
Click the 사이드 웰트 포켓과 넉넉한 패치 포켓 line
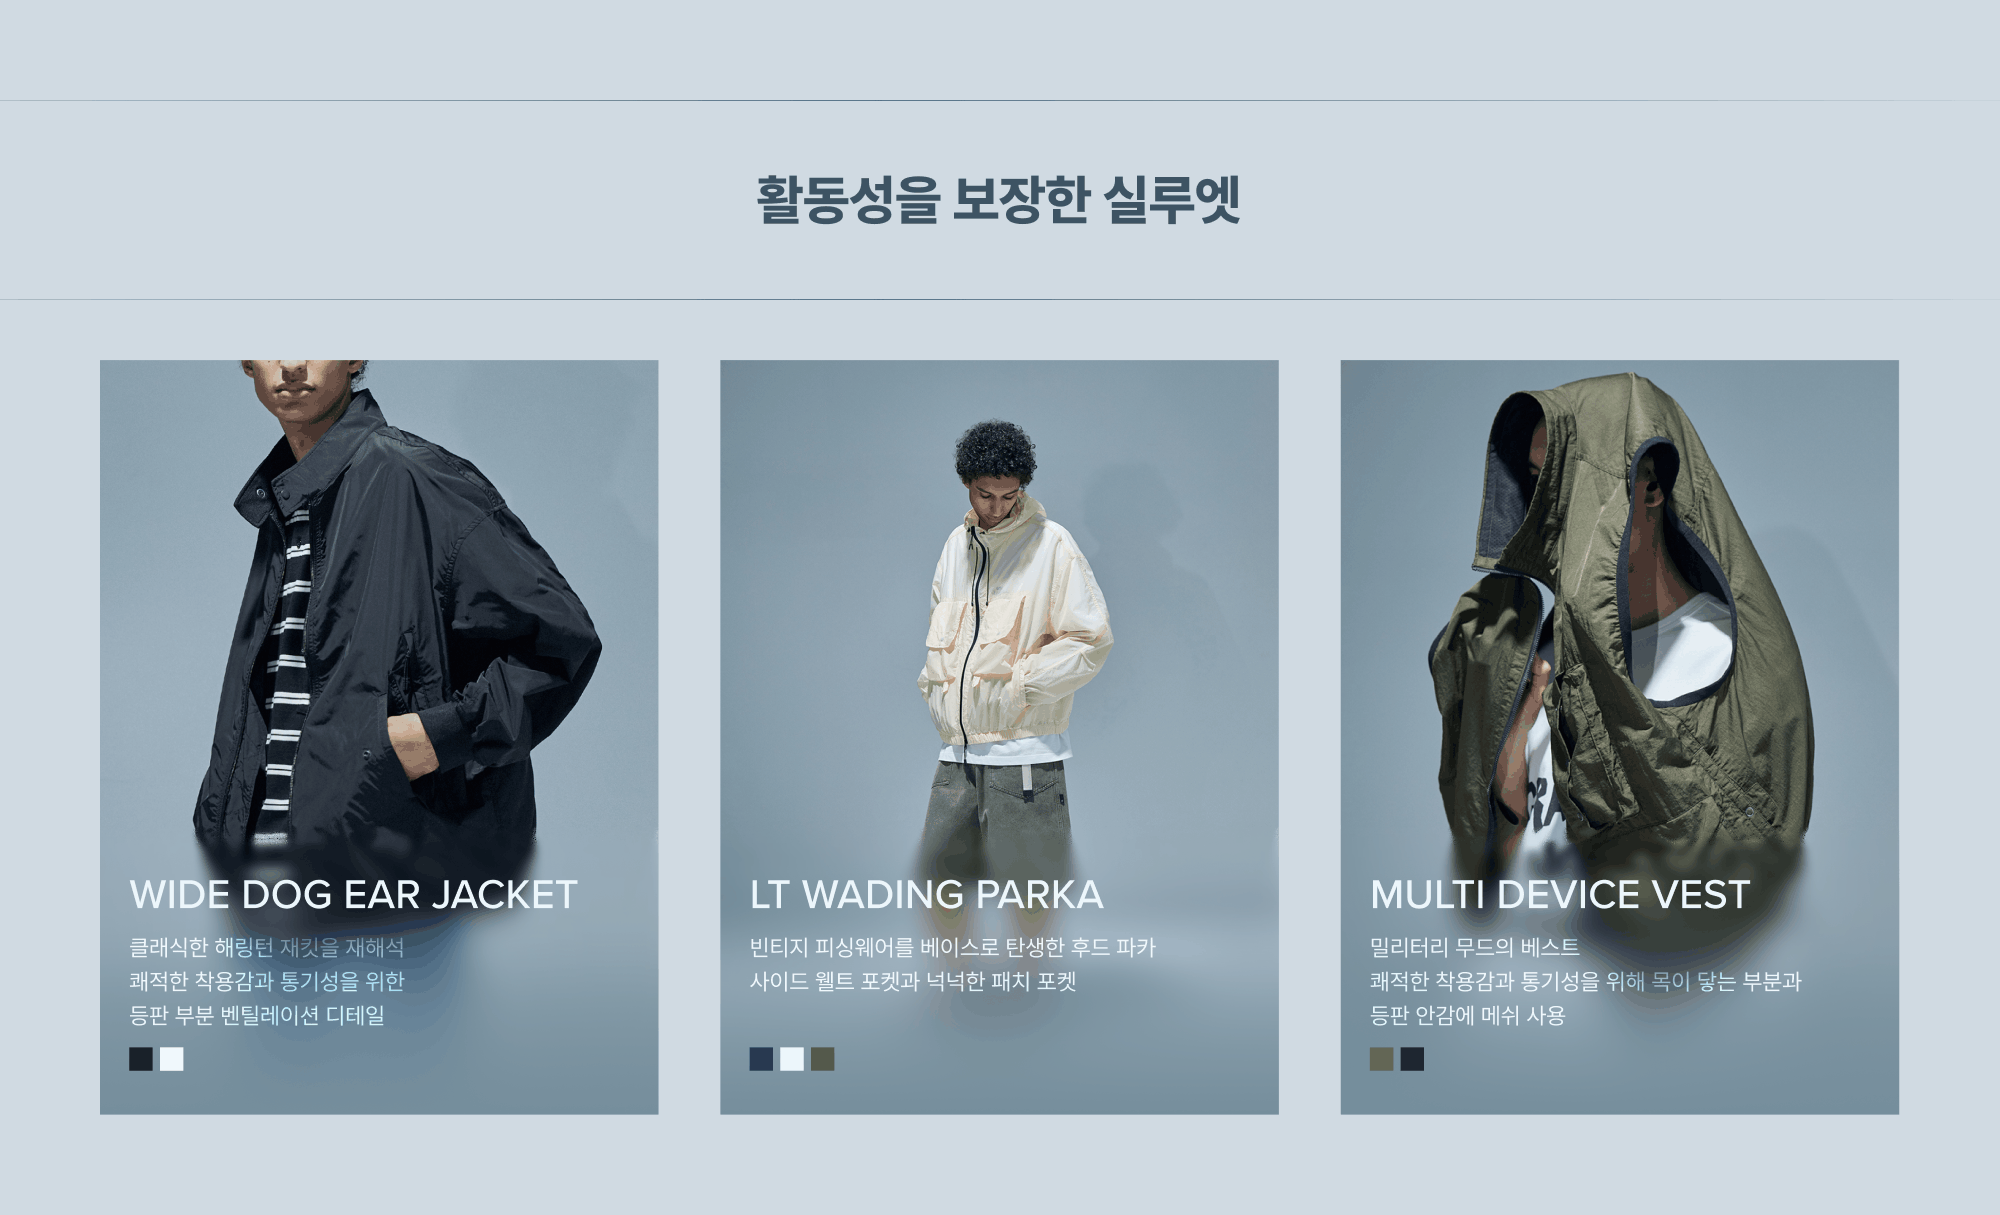(x=913, y=981)
